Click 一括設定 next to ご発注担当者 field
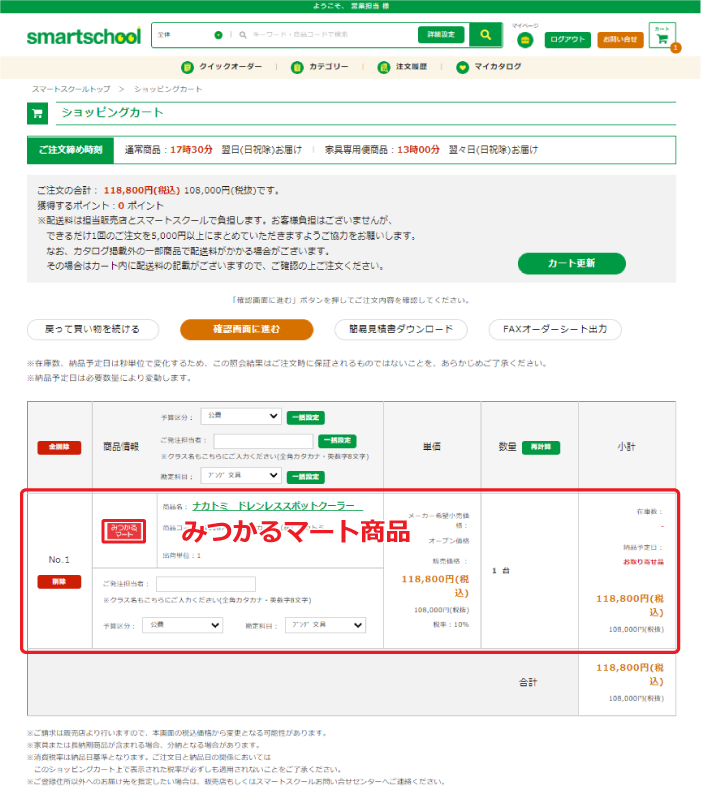 [337, 441]
